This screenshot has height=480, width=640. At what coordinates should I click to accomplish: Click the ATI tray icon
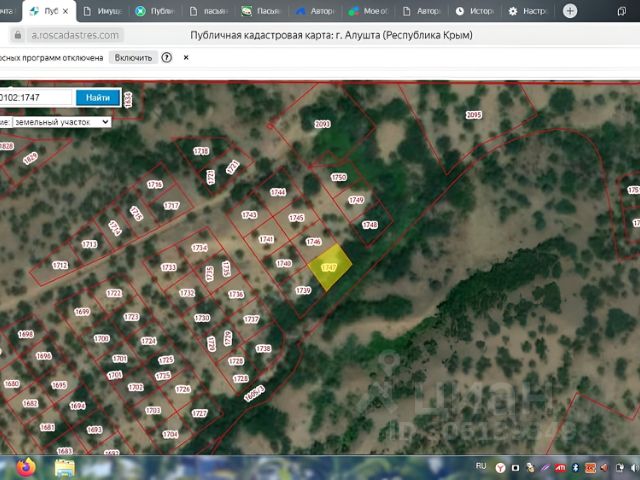click(560, 468)
